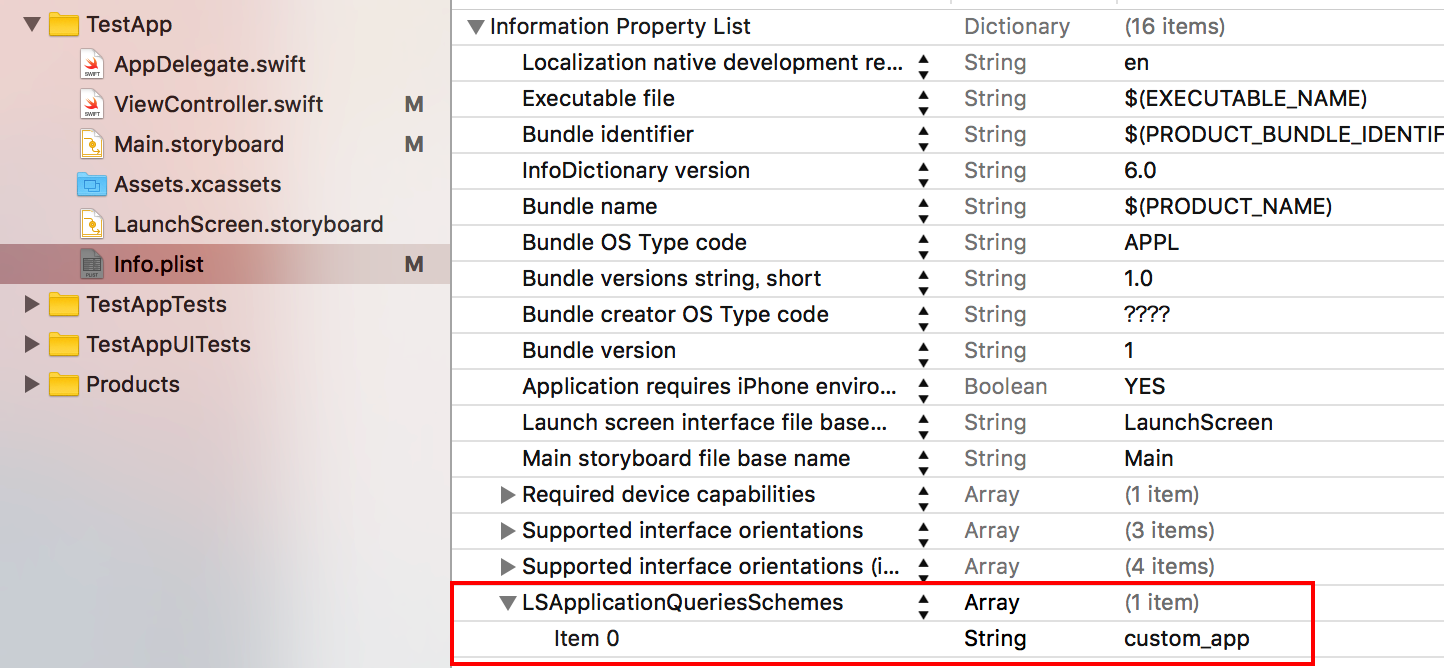
Task: Click the Info.plist file icon
Action: [x=92, y=265]
